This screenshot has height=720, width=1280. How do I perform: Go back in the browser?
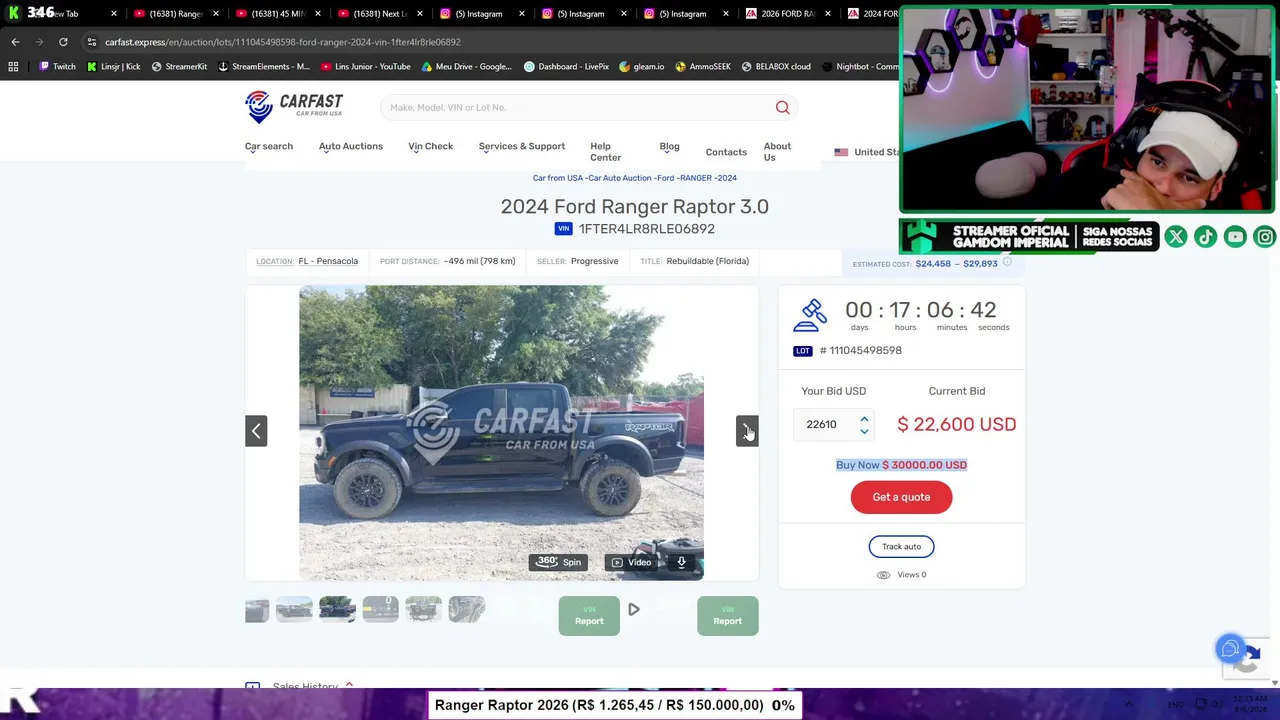[x=15, y=42]
